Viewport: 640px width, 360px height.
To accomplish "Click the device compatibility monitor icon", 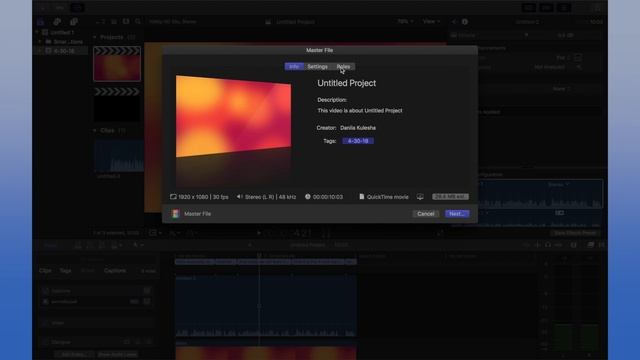I will coord(420,197).
